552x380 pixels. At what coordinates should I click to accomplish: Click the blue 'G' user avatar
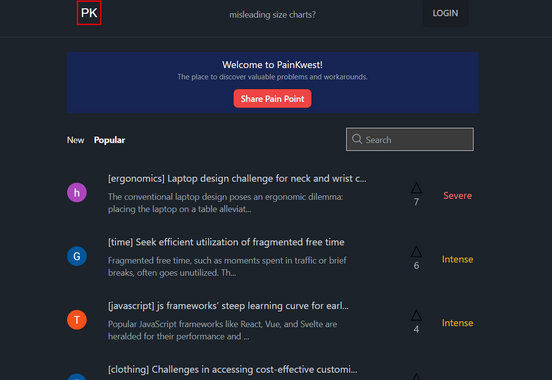tap(77, 256)
